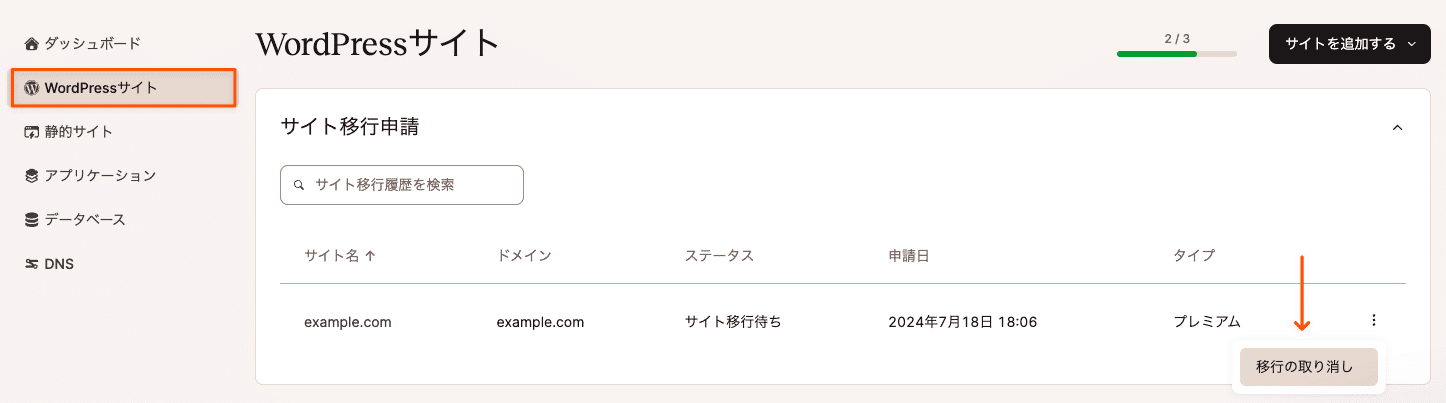
Task: Click the 2 / 3 progress bar
Action: click(1177, 53)
